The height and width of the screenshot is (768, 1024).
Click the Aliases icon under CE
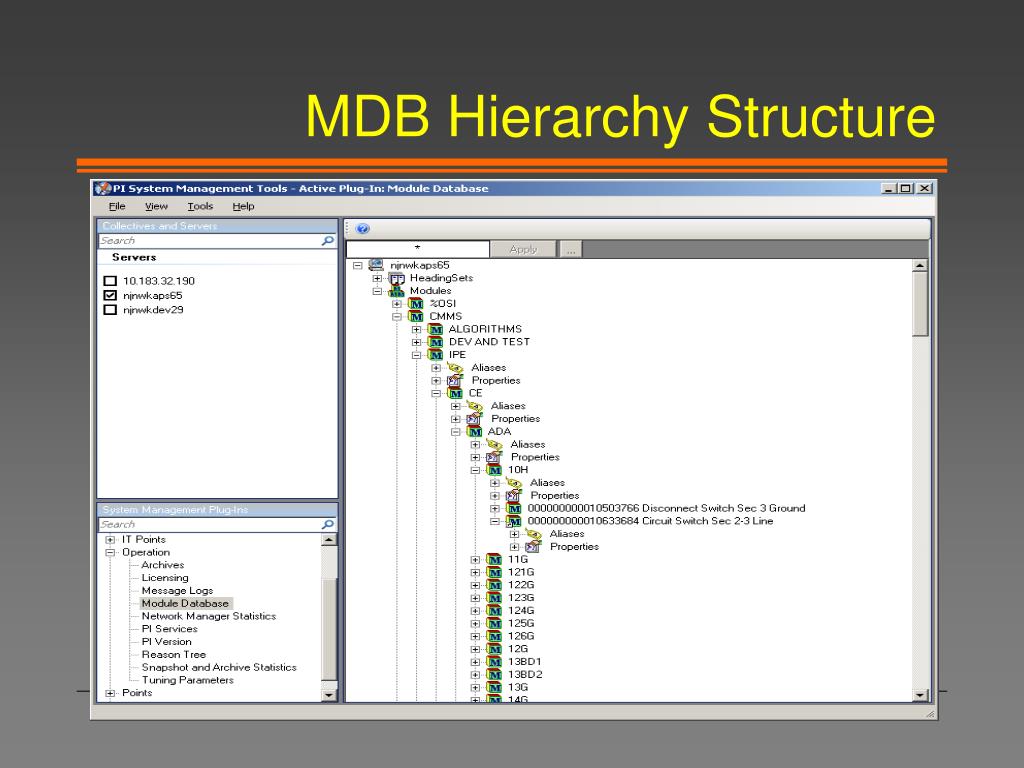point(475,406)
